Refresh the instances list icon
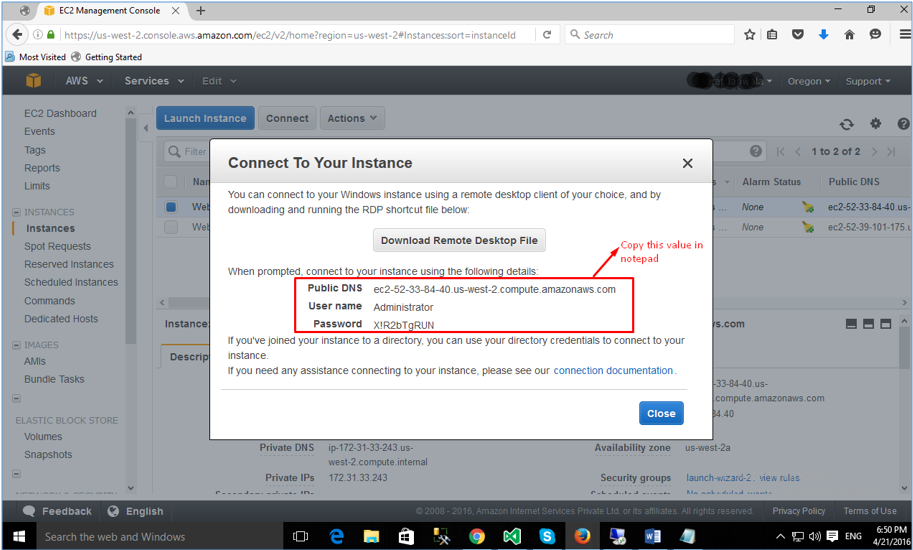 tap(847, 124)
